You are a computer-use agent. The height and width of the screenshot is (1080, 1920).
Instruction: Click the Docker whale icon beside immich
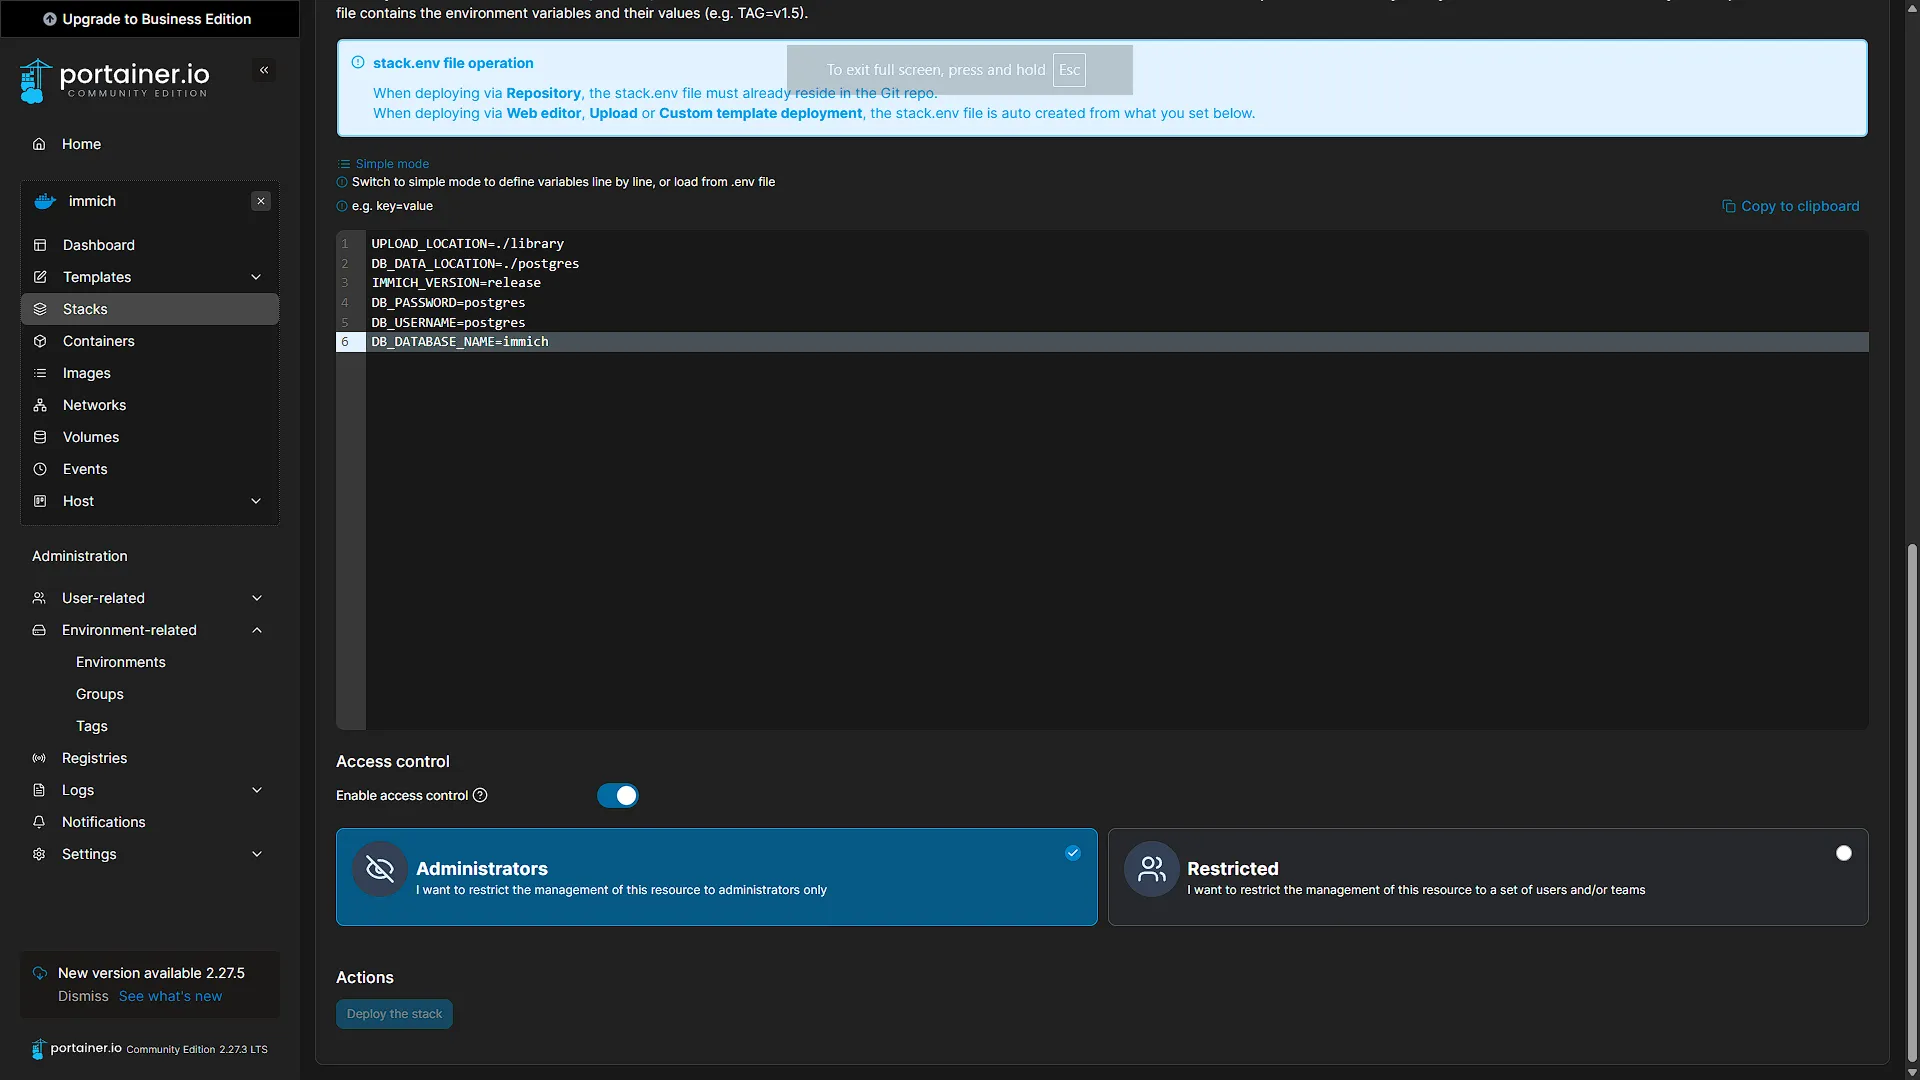pos(45,201)
